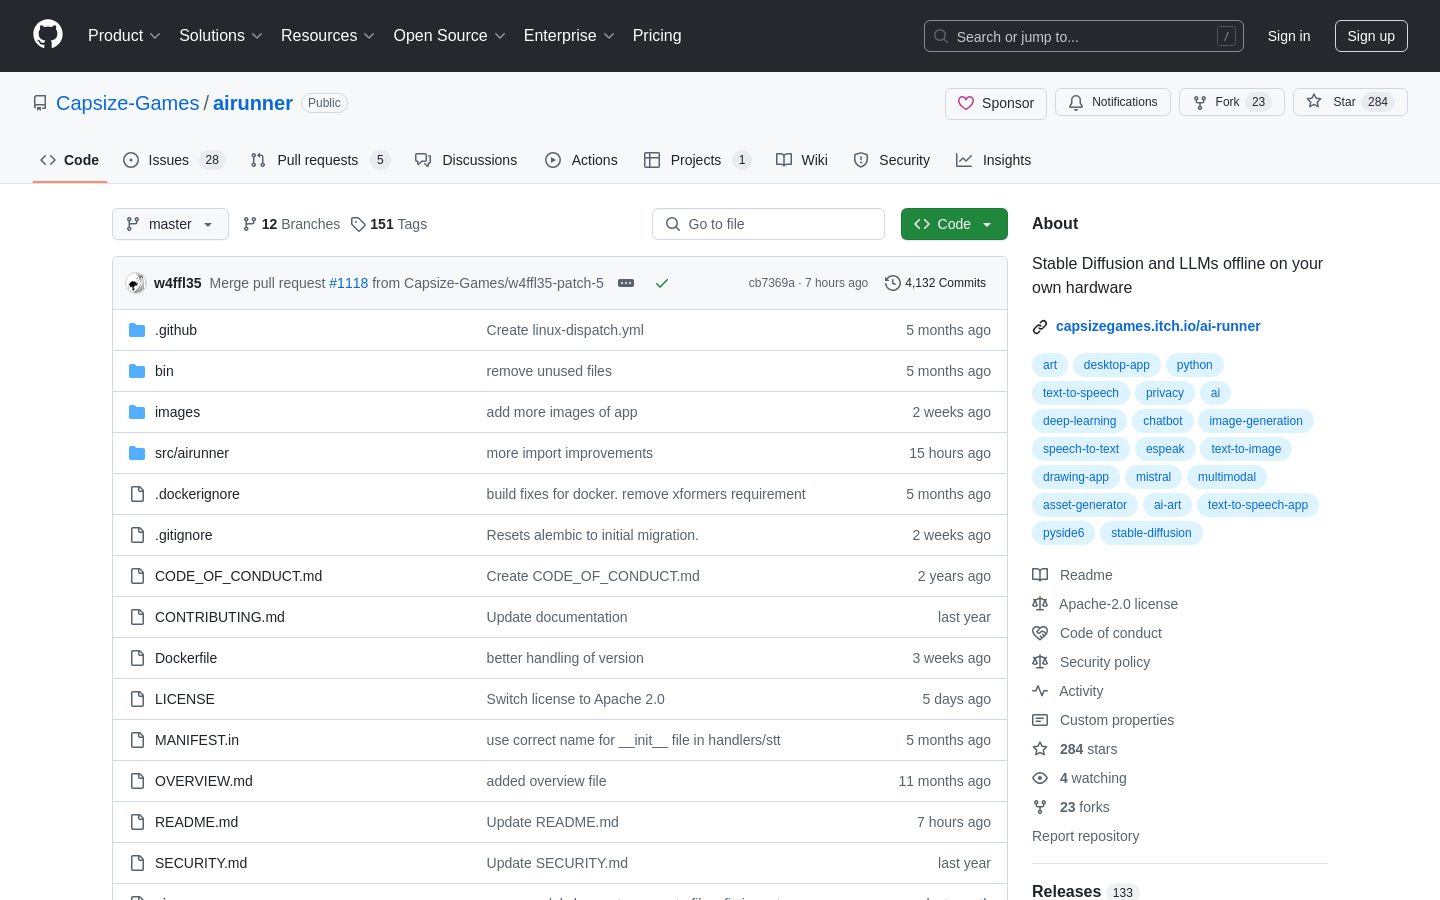Click the README.md file icon
The width and height of the screenshot is (1440, 900).
pyautogui.click(x=137, y=822)
